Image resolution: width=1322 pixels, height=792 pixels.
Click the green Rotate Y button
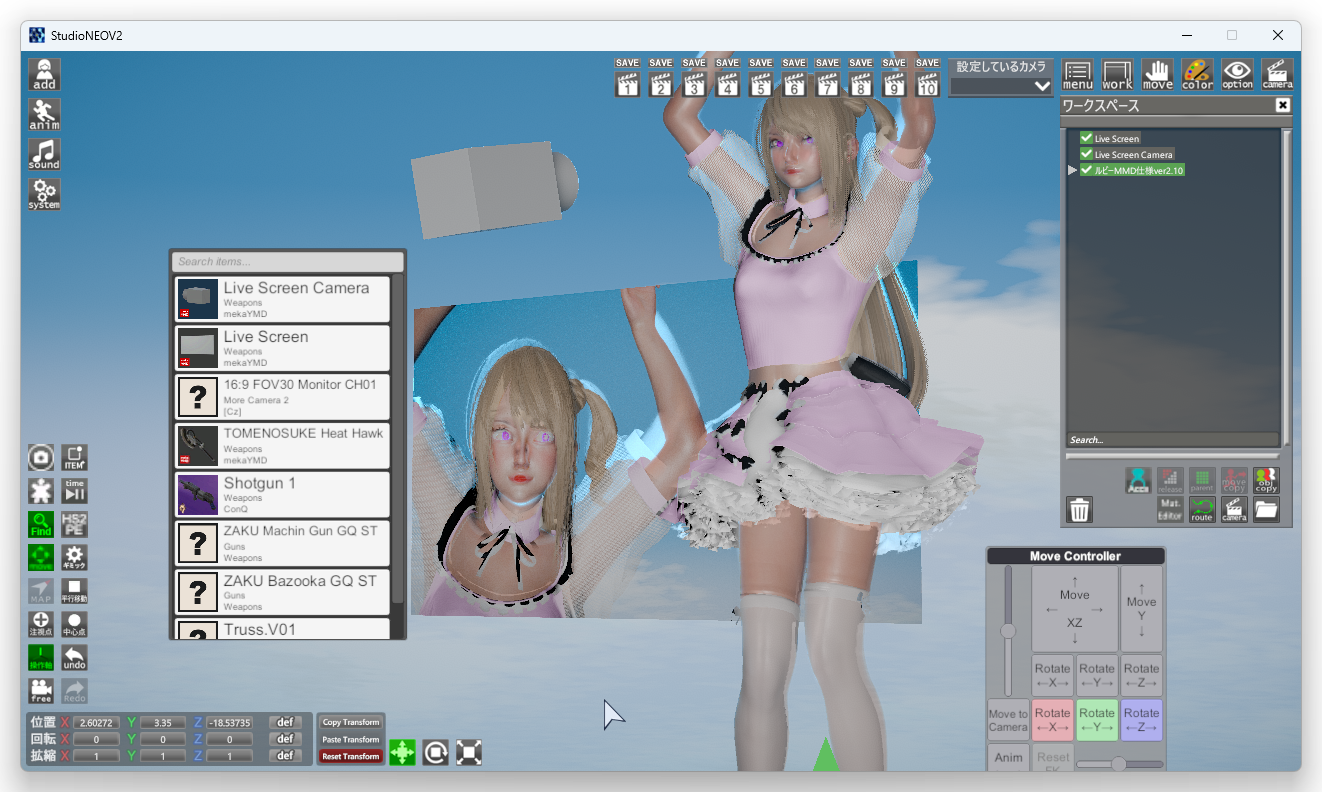1097,720
